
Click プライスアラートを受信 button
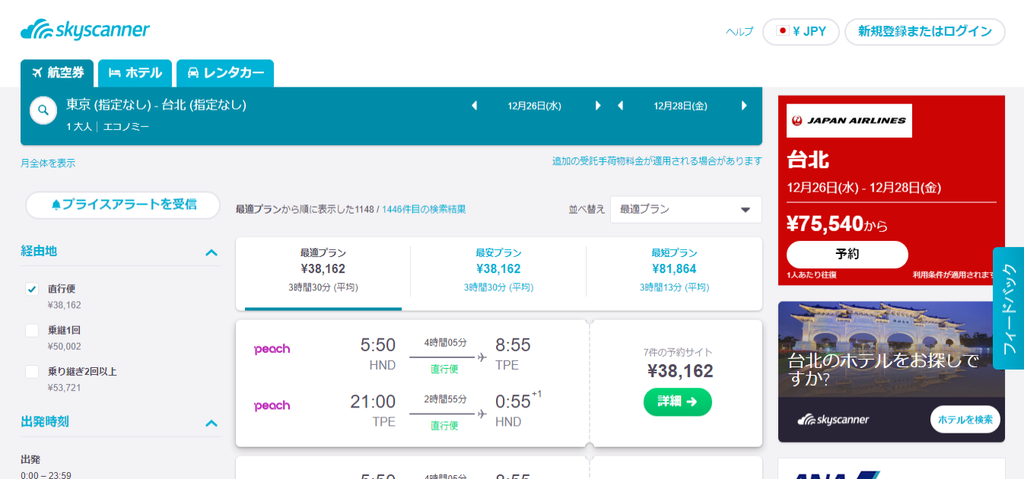click(123, 205)
